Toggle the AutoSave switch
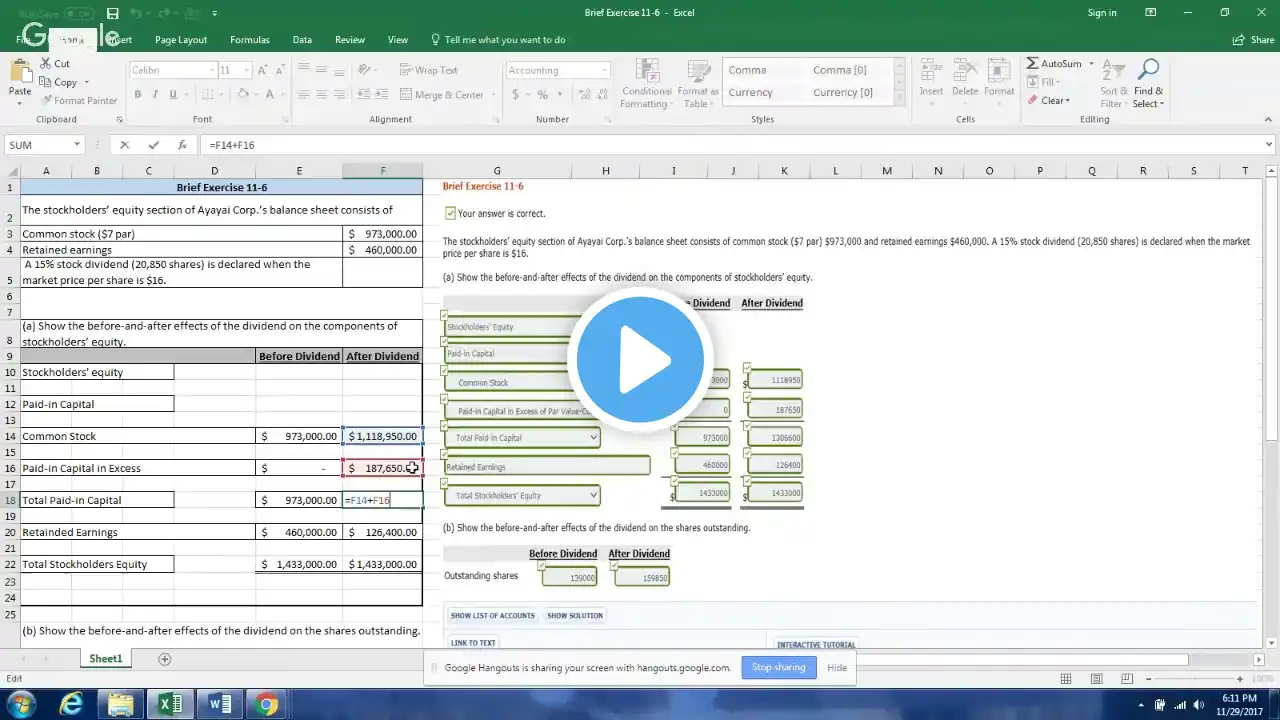 pos(78,13)
